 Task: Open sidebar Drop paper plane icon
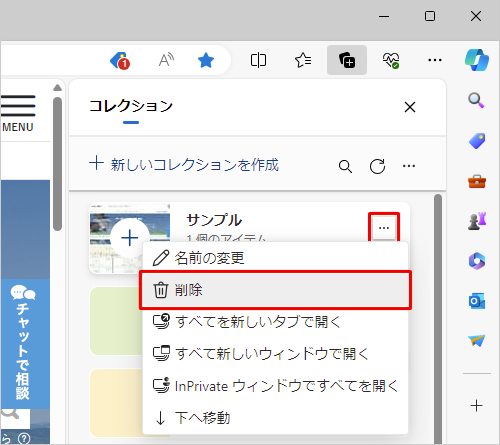tap(477, 341)
